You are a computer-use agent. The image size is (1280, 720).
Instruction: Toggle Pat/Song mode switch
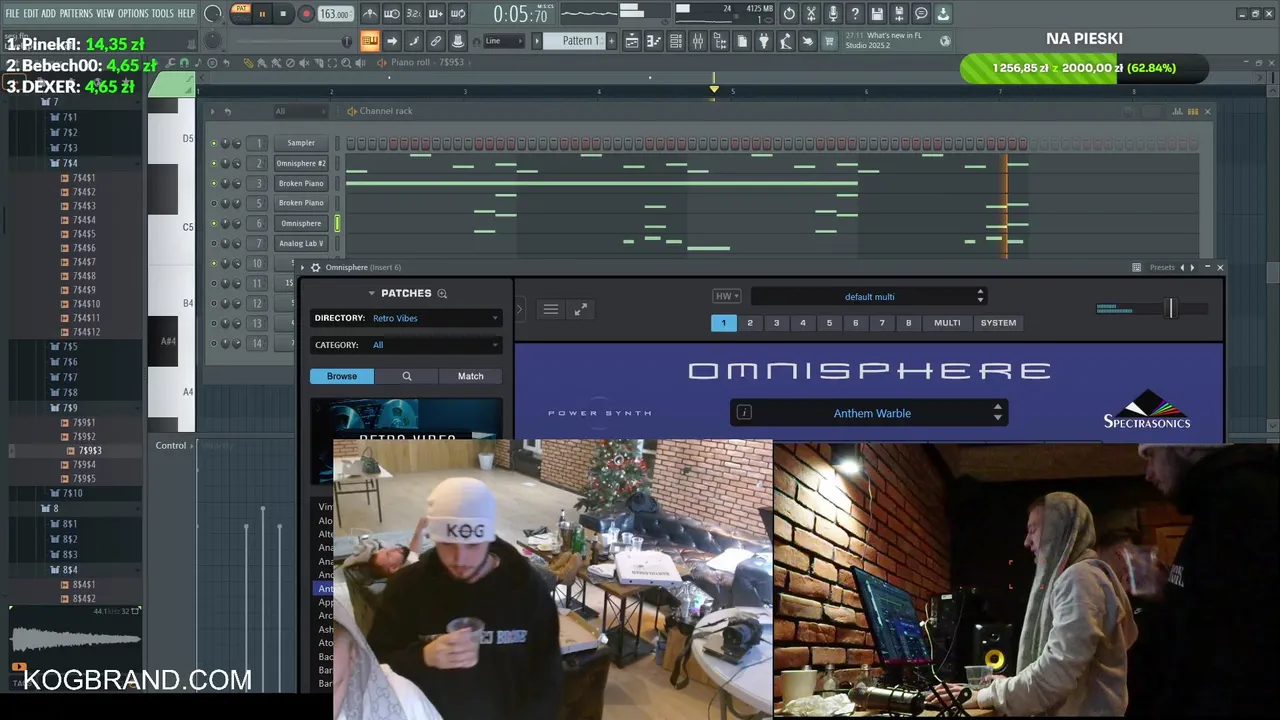(241, 13)
